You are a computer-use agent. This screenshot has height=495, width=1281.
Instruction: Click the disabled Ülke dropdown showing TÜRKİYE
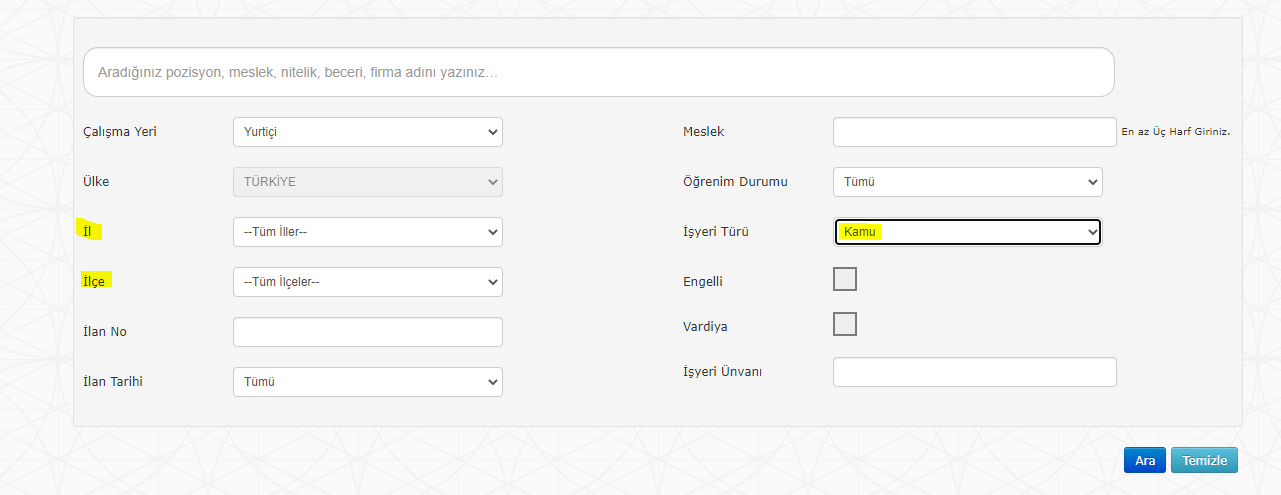tap(367, 182)
